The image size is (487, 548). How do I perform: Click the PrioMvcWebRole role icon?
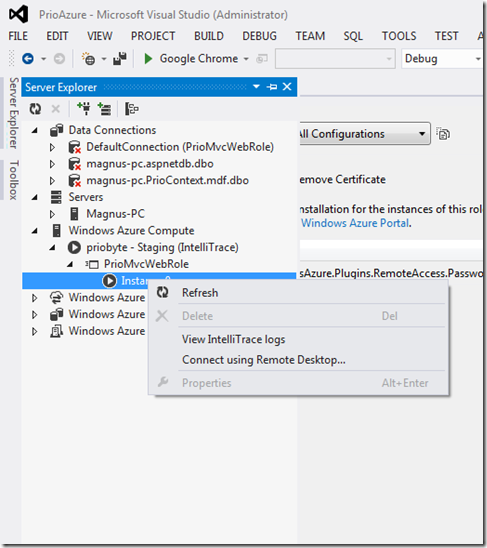point(92,264)
